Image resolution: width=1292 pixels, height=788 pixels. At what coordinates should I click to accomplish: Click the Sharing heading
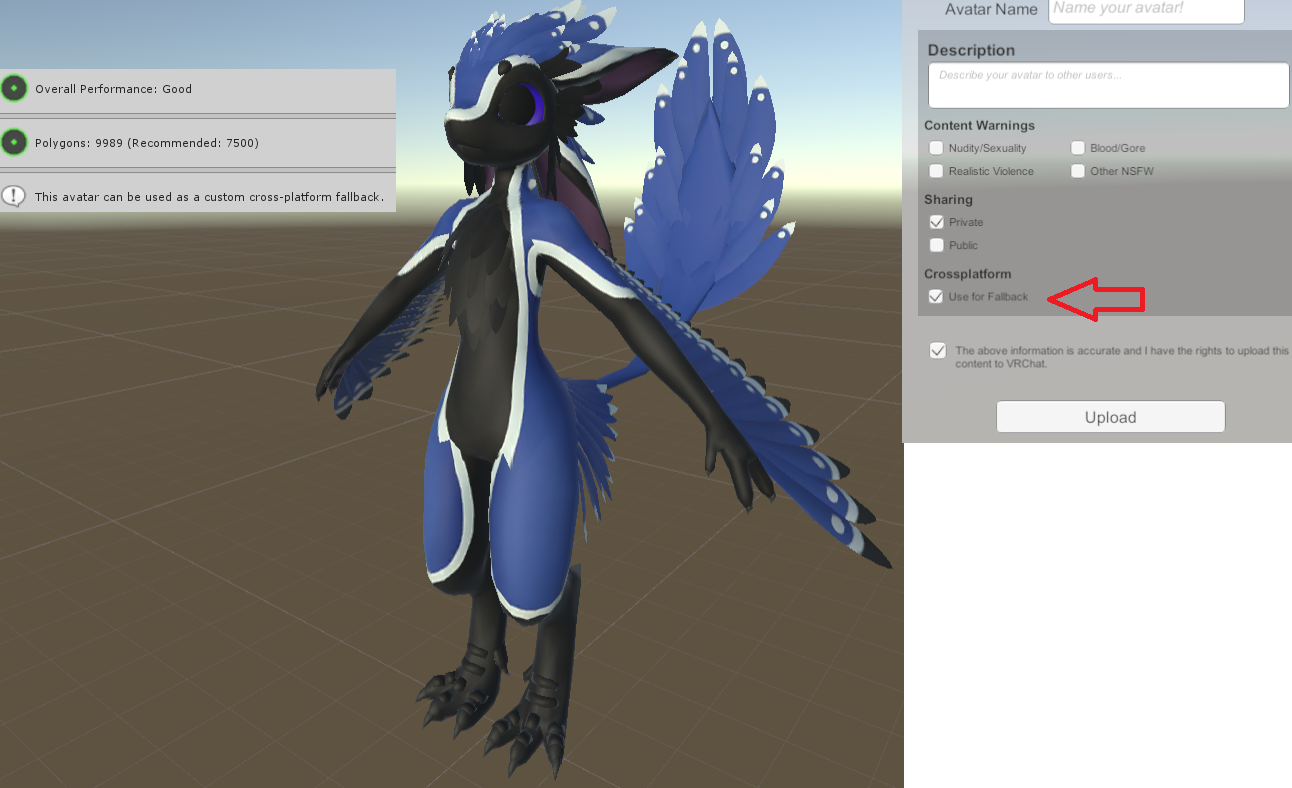click(x=948, y=199)
